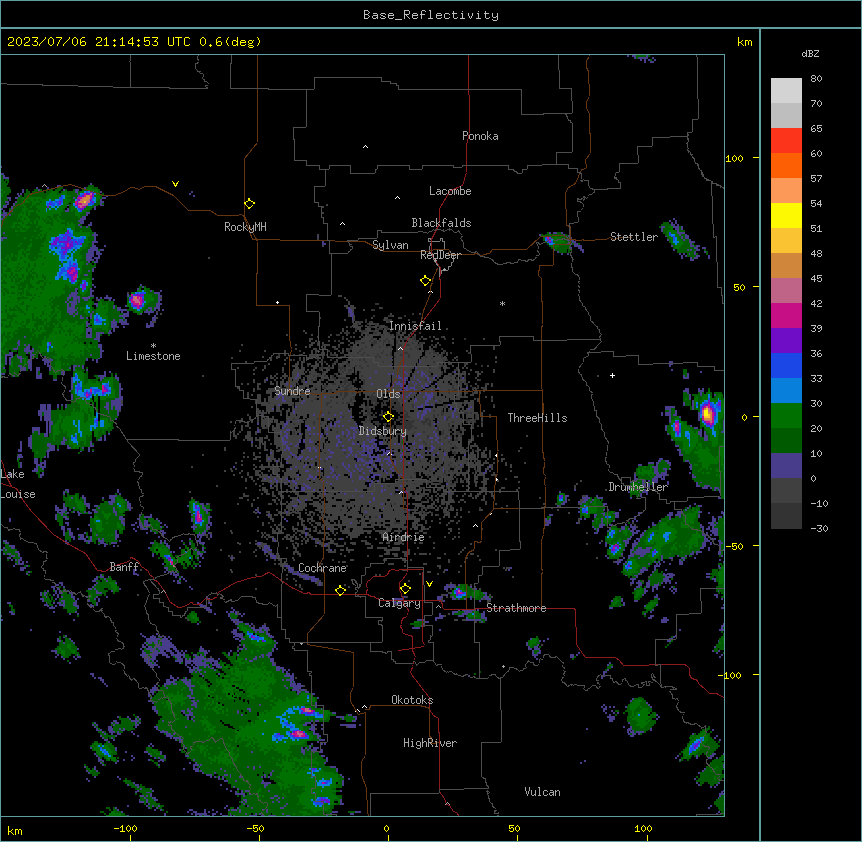Click the RedDeer city label
The height and width of the screenshot is (842, 862).
click(x=440, y=255)
